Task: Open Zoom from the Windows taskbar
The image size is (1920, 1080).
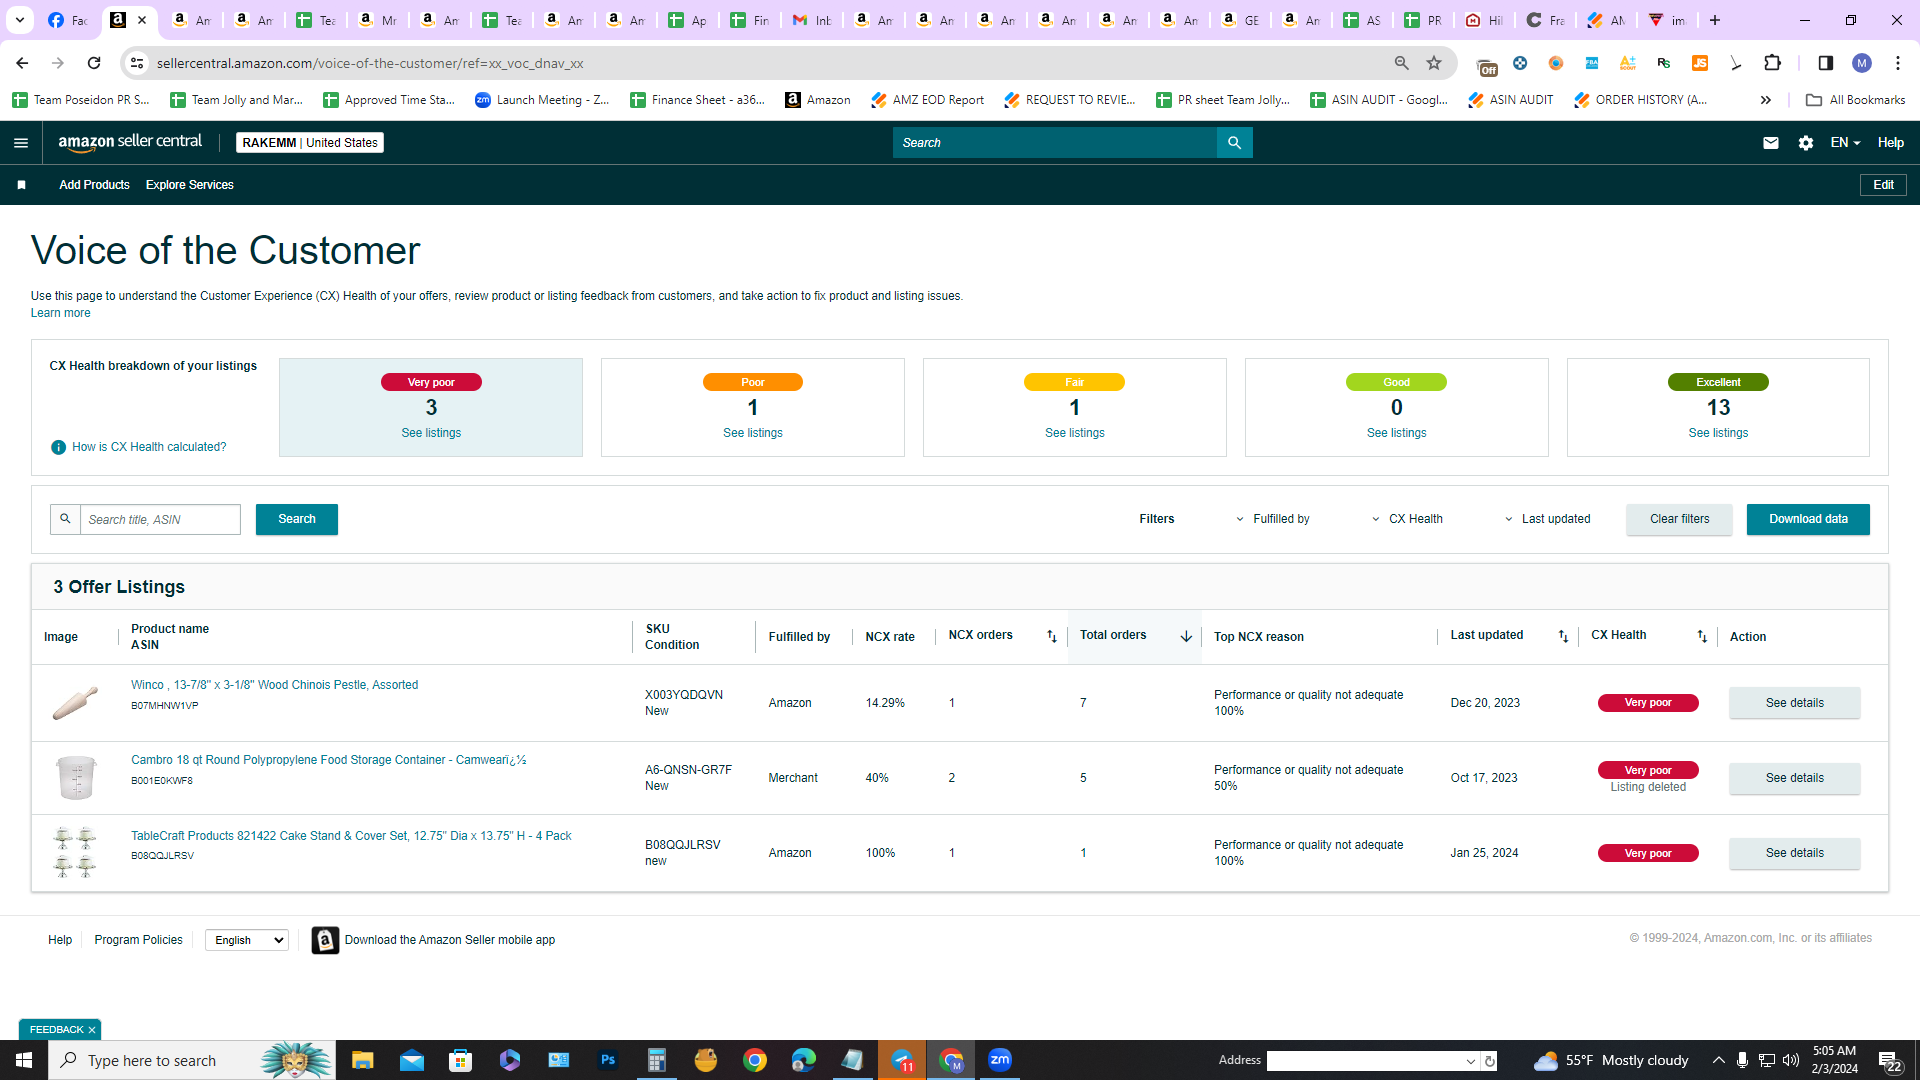Action: 1000,1060
